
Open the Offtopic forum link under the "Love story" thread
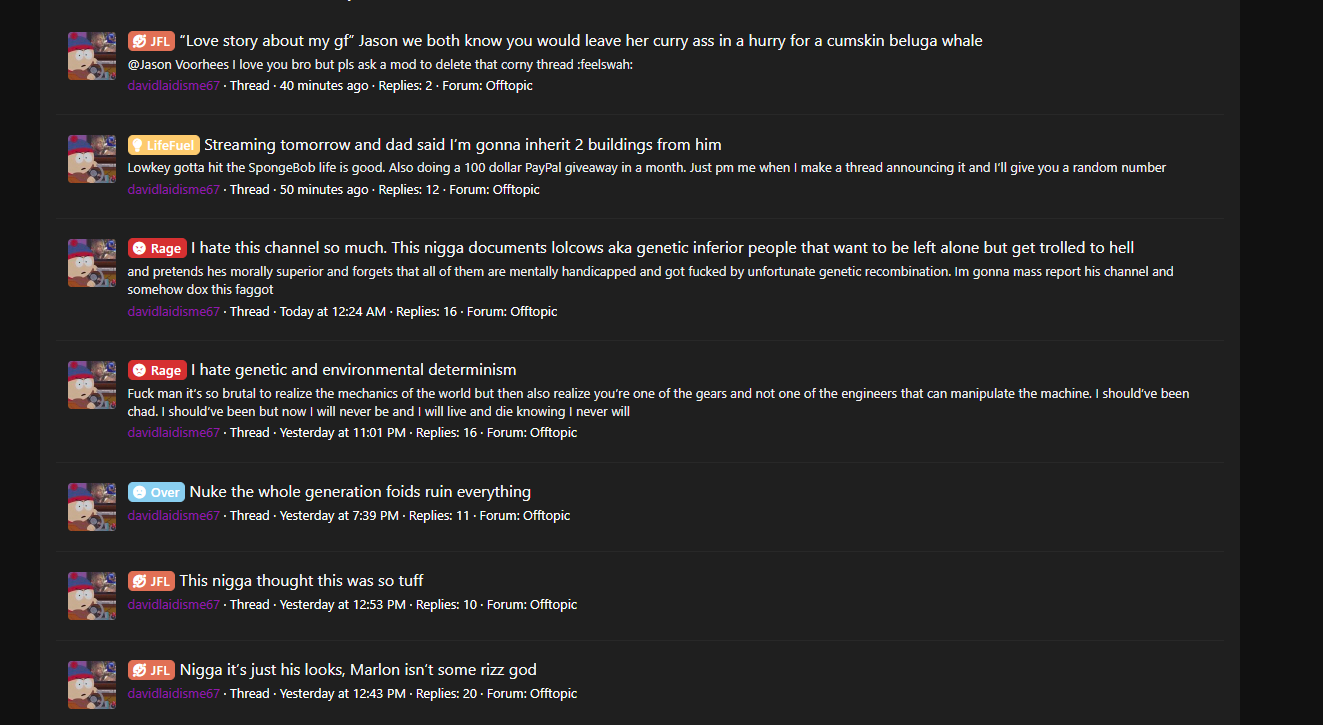(x=509, y=86)
